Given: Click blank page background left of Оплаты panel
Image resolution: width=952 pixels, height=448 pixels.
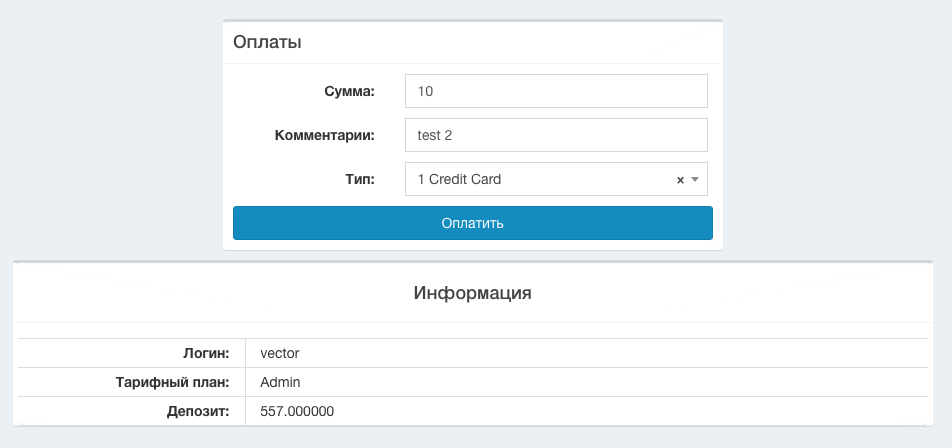Looking at the screenshot, I should (x=110, y=130).
